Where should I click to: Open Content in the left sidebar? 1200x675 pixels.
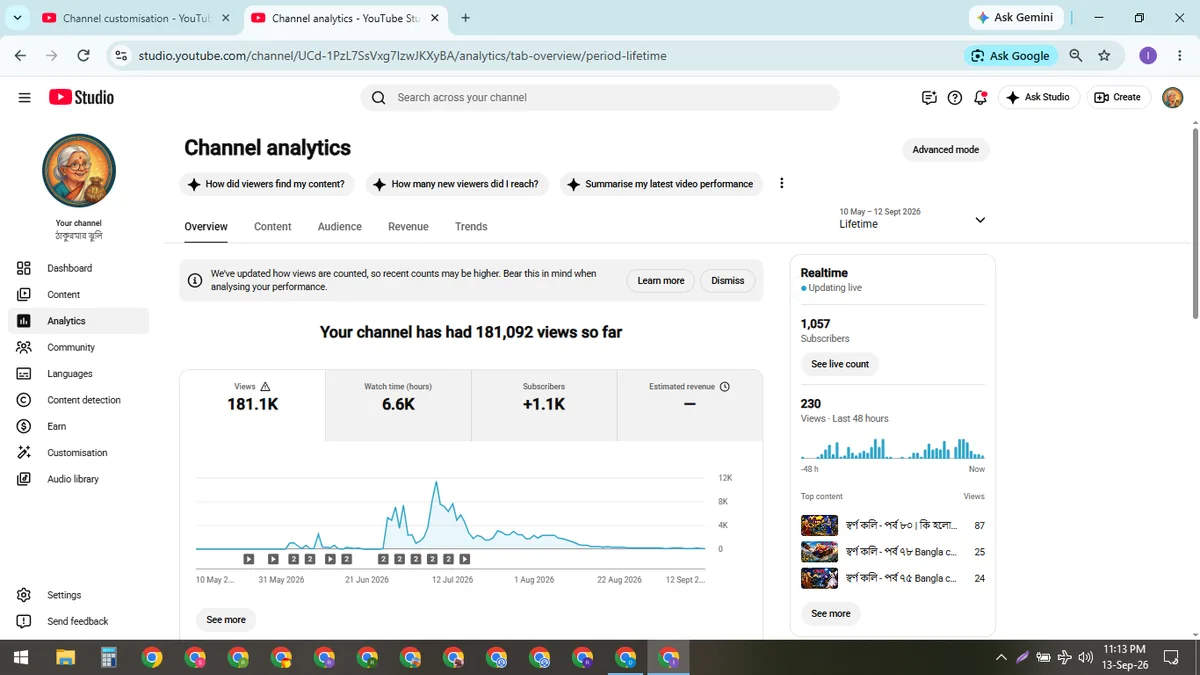pos(78,294)
